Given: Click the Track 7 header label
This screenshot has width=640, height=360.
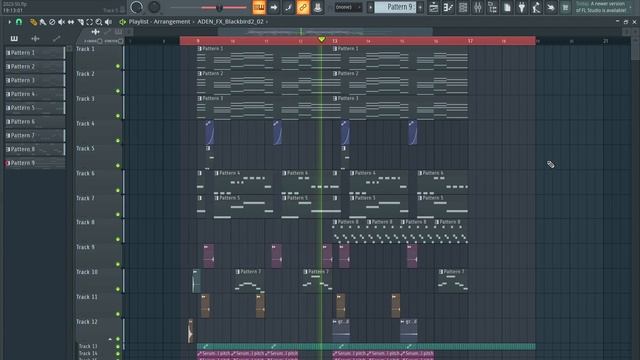Looking at the screenshot, I should coord(85,198).
